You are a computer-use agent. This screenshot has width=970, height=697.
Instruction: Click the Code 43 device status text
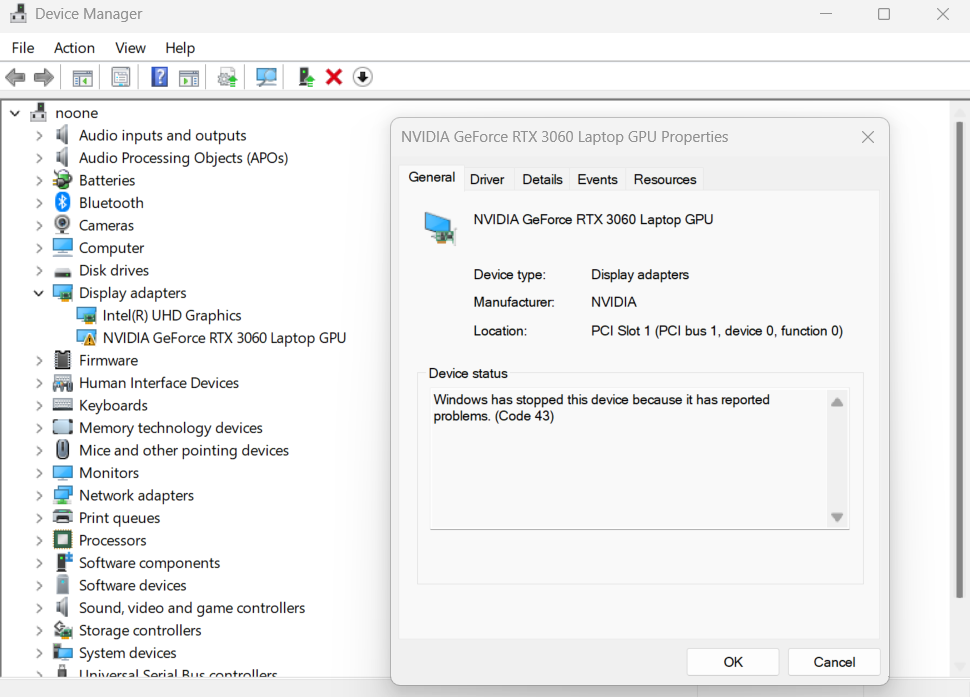click(x=601, y=408)
